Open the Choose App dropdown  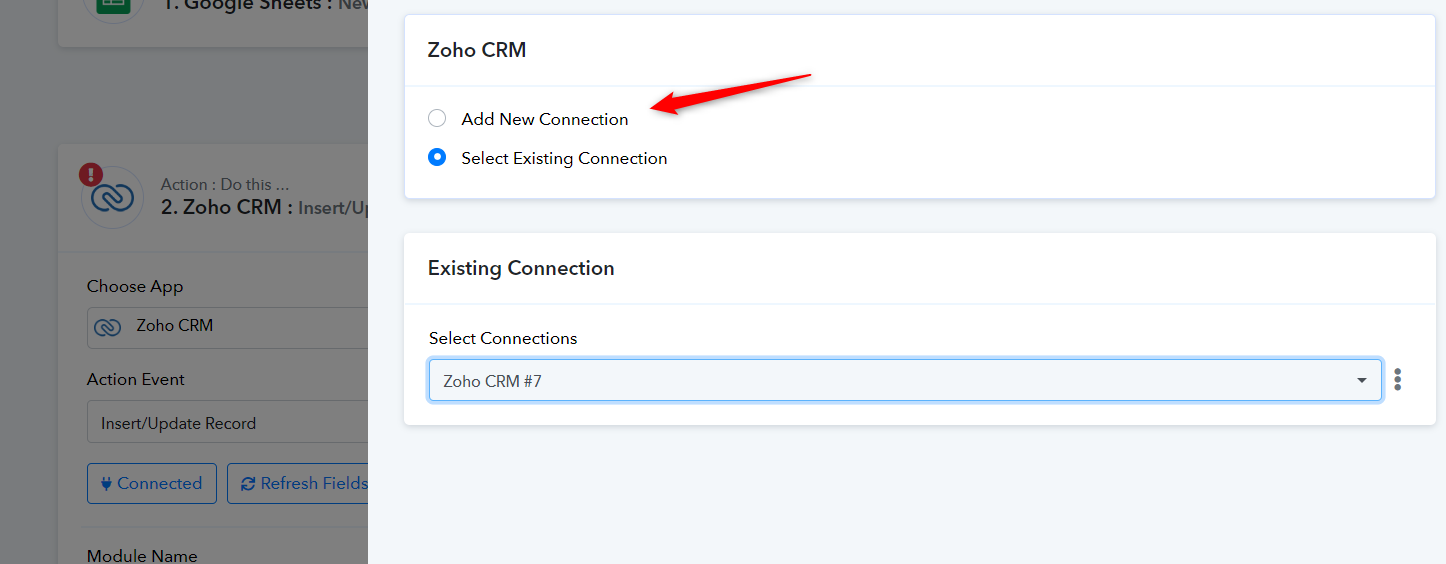[x=230, y=327]
